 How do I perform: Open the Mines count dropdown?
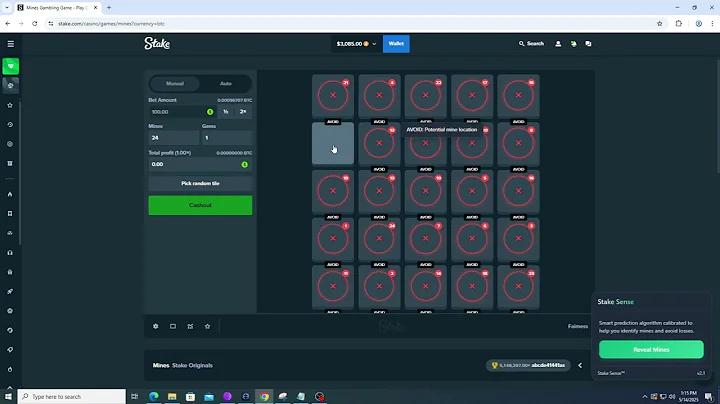(174, 138)
